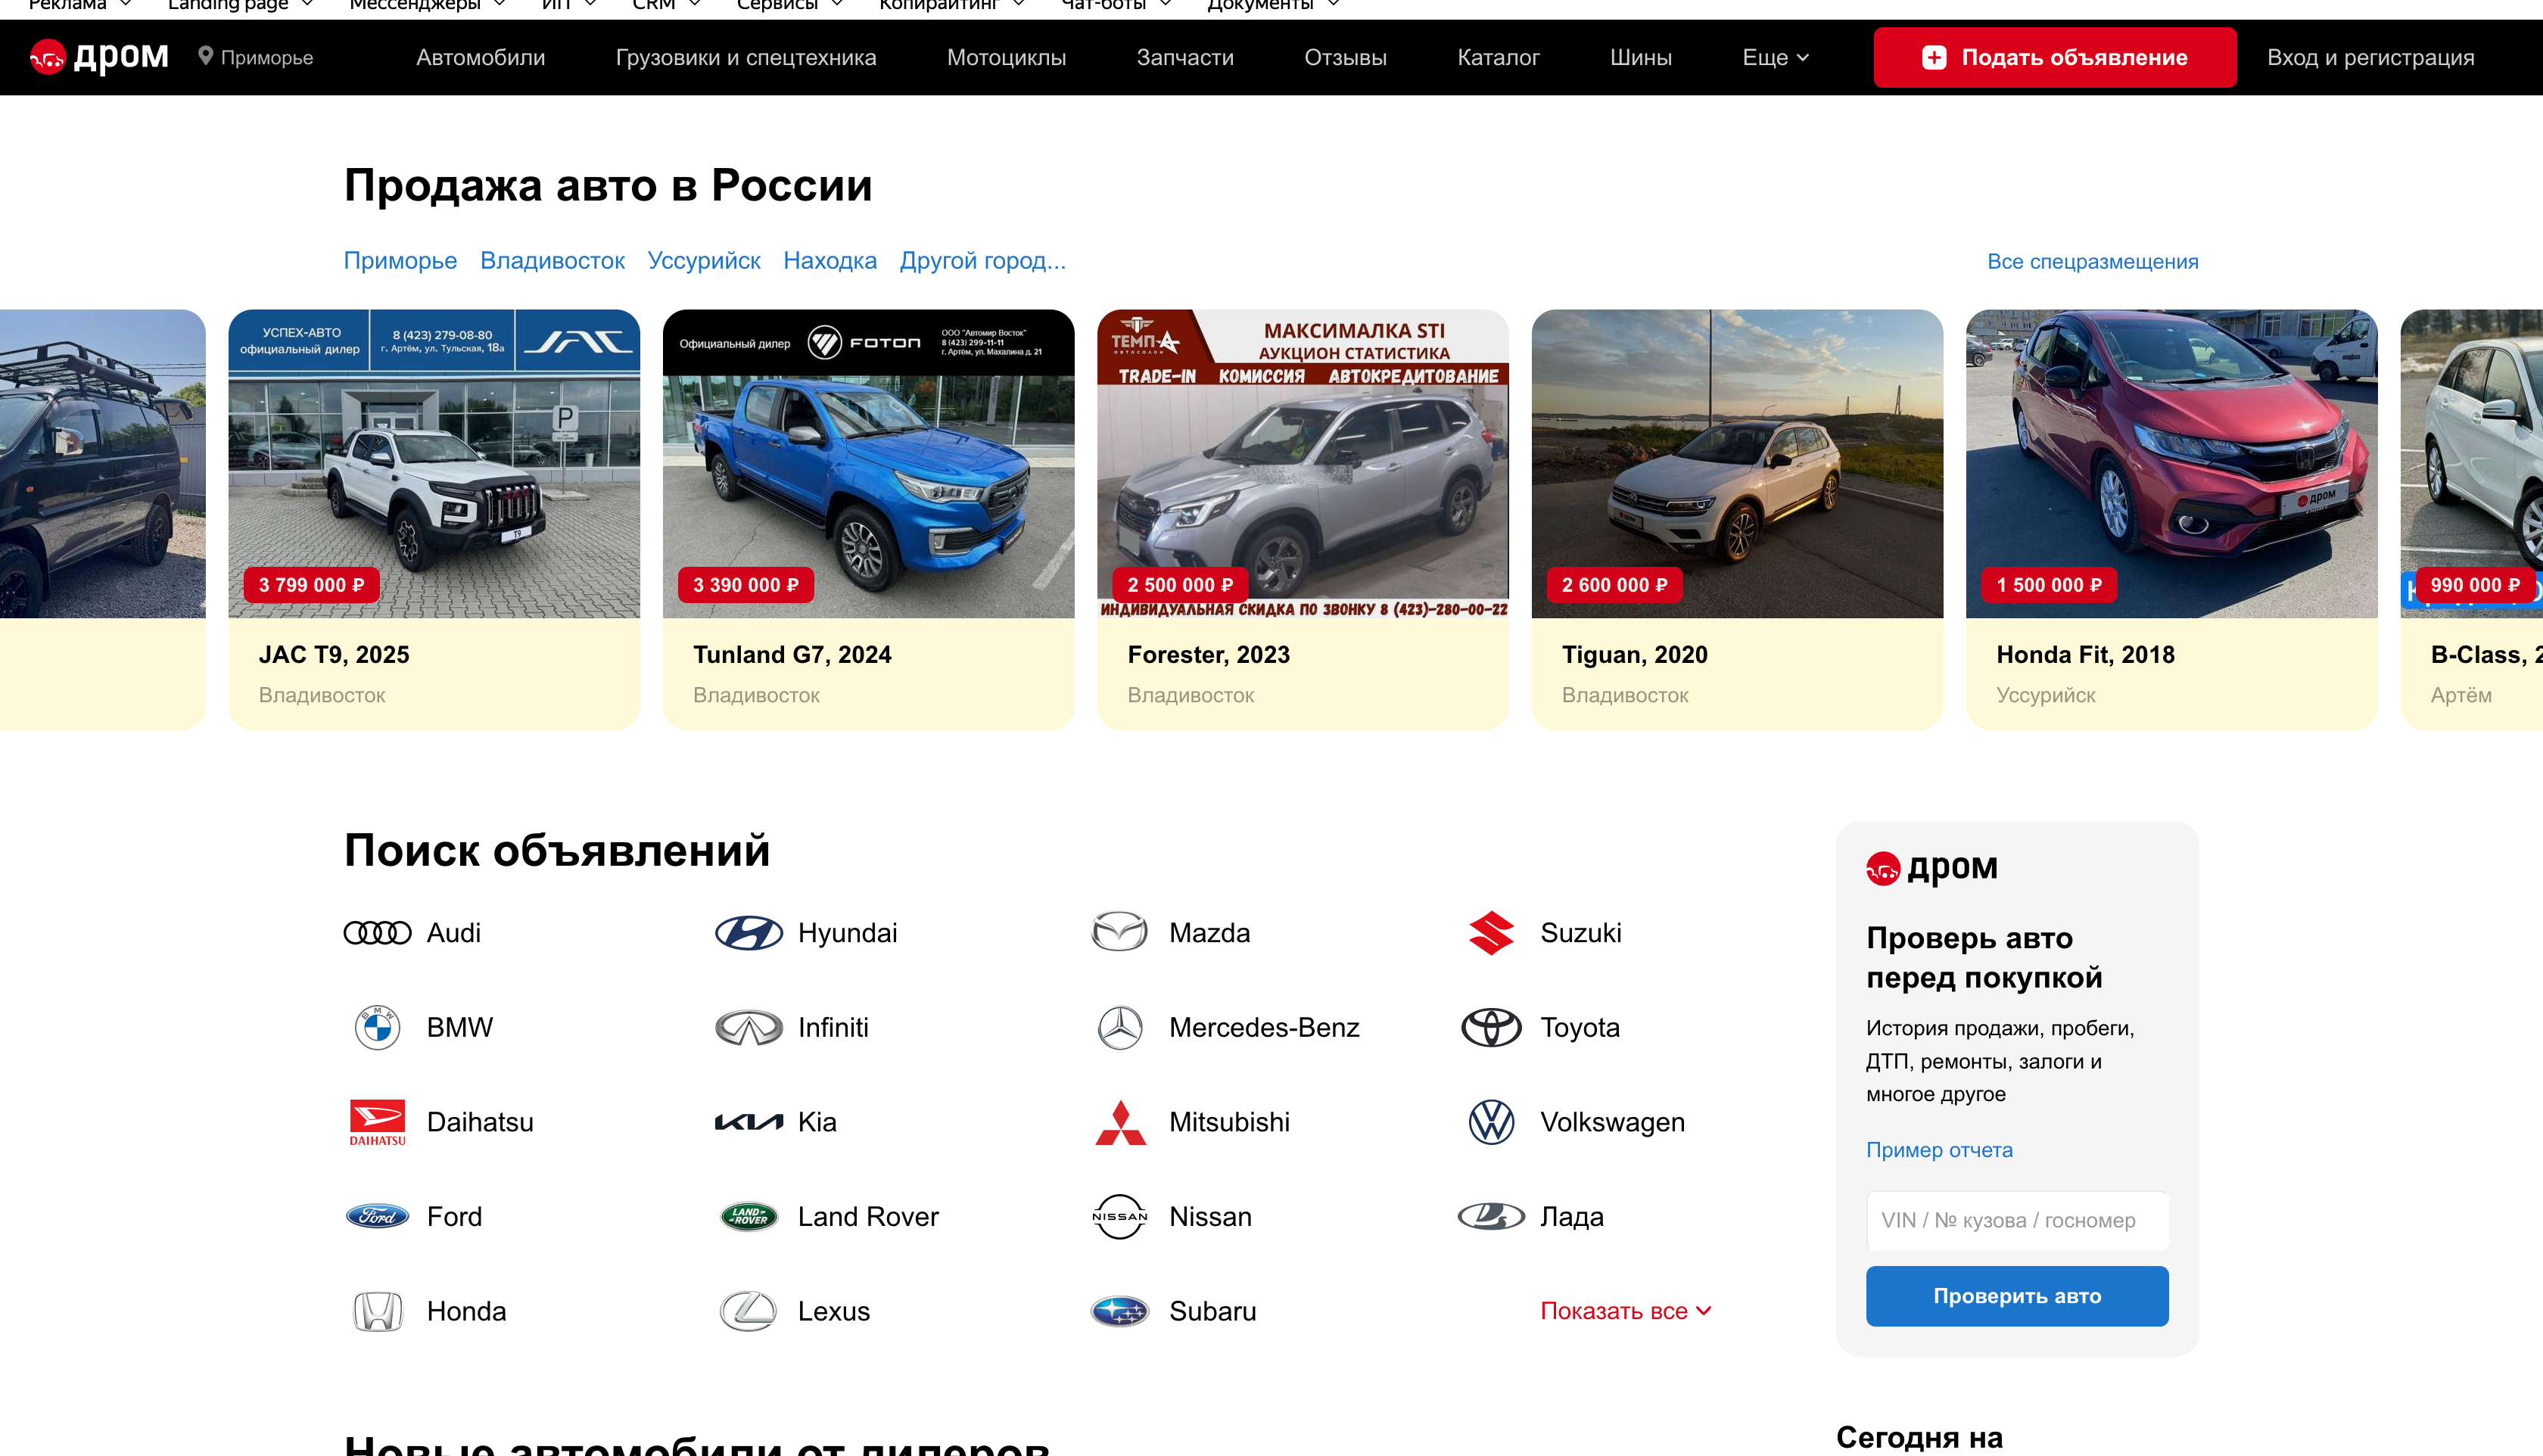Click the Toyota logo icon
2543x1456 pixels.
[x=1491, y=1027]
